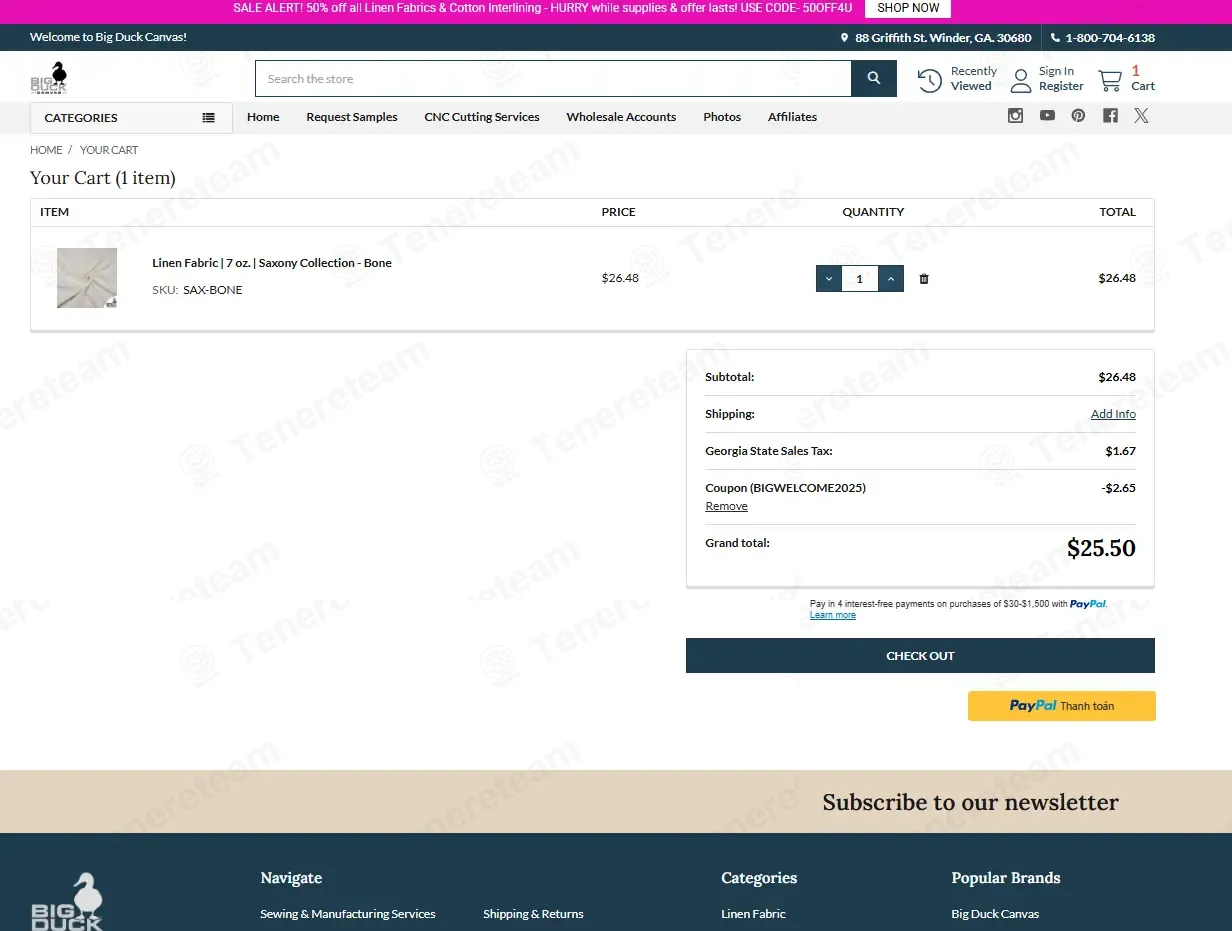Image resolution: width=1232 pixels, height=931 pixels.
Task: Open footer Sewing & Manufacturing Services link
Action: 348,914
